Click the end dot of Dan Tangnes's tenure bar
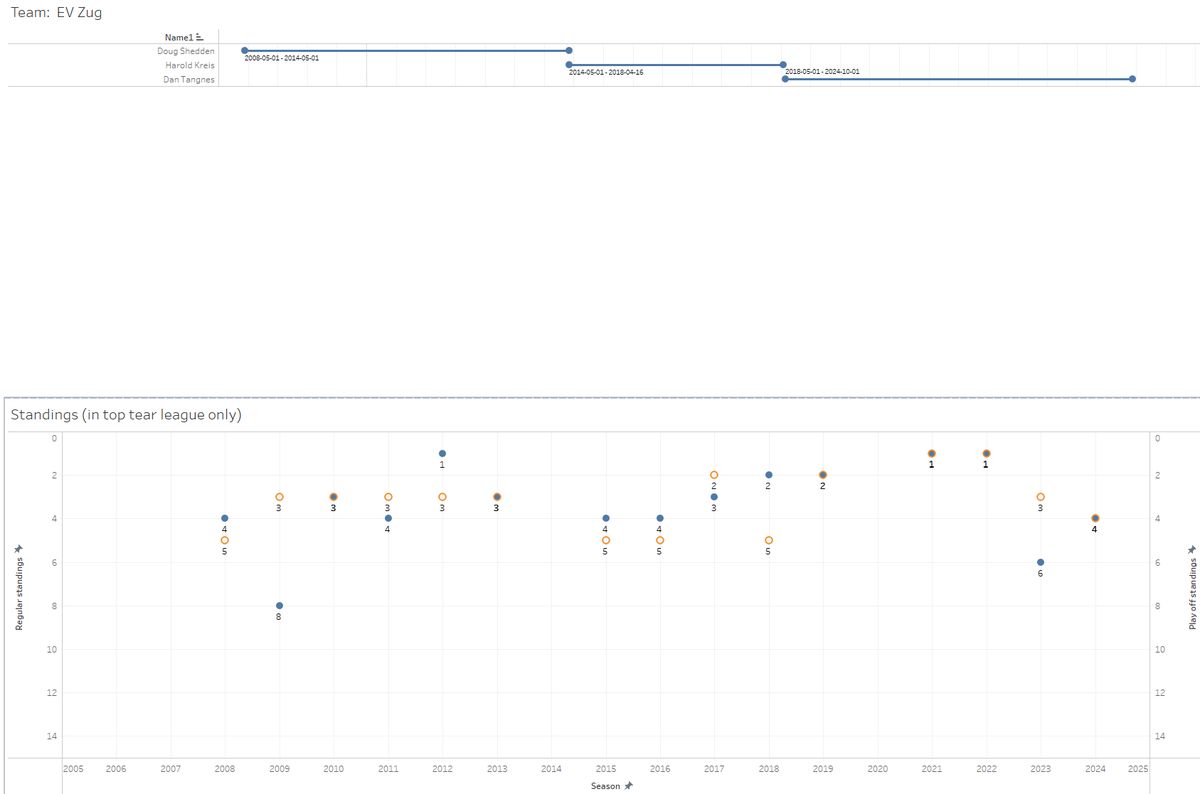 1132,79
